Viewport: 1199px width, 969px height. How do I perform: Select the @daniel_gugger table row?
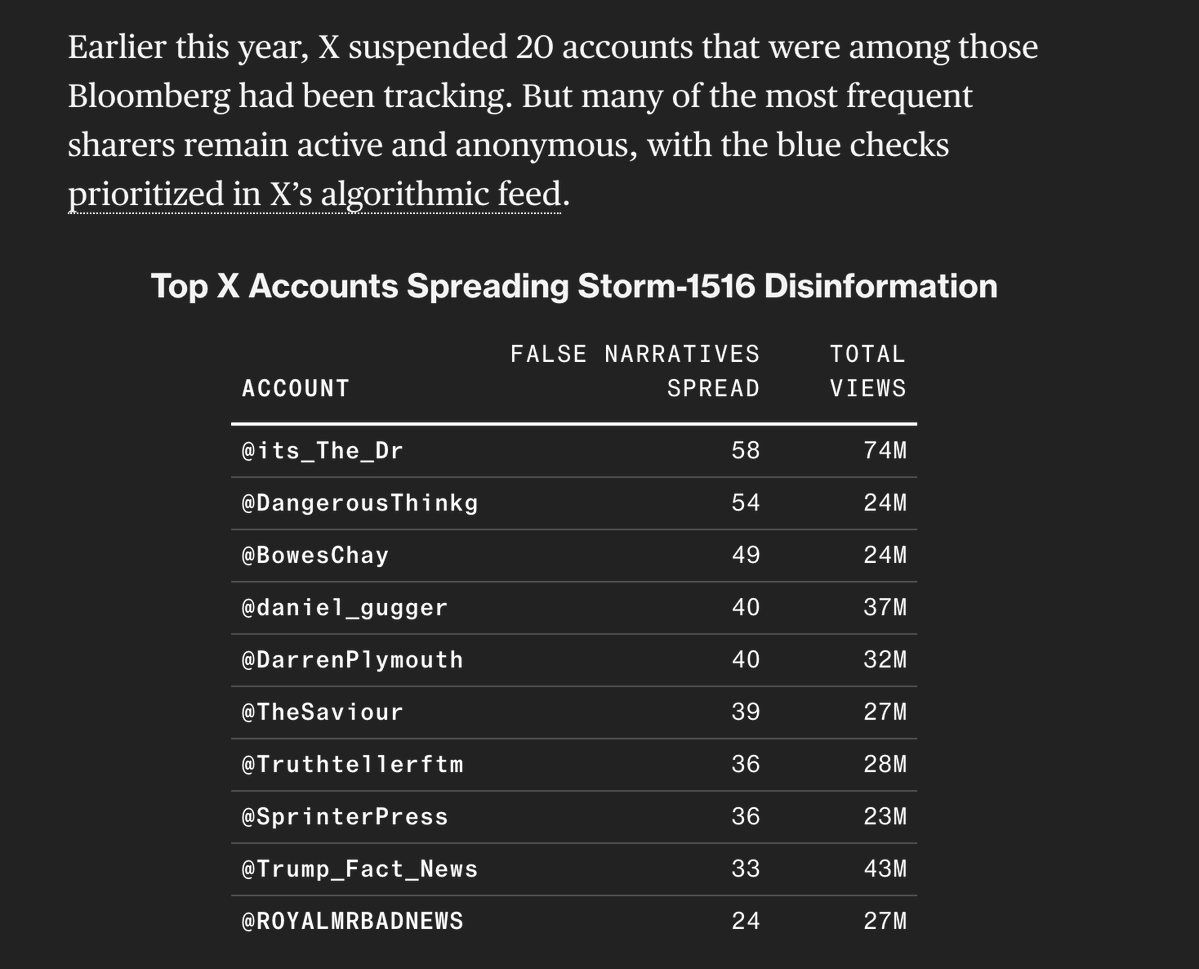[574, 608]
